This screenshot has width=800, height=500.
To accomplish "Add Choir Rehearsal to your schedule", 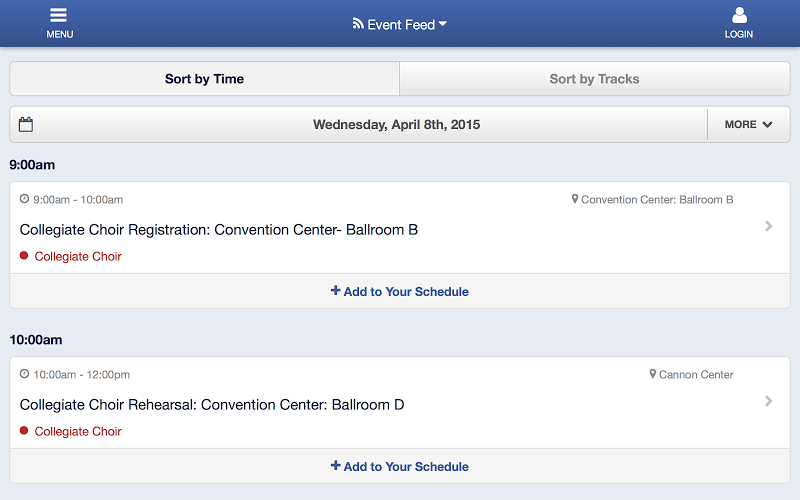I will [400, 467].
